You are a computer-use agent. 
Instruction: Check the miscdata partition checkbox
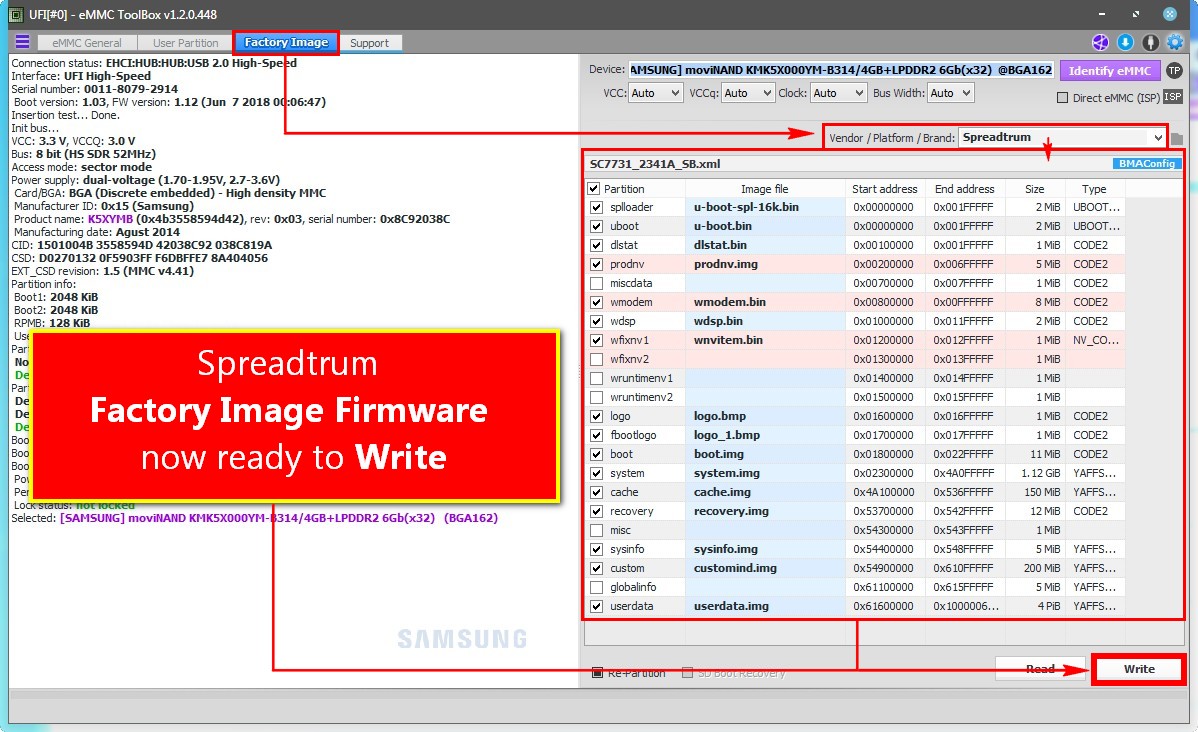click(597, 283)
